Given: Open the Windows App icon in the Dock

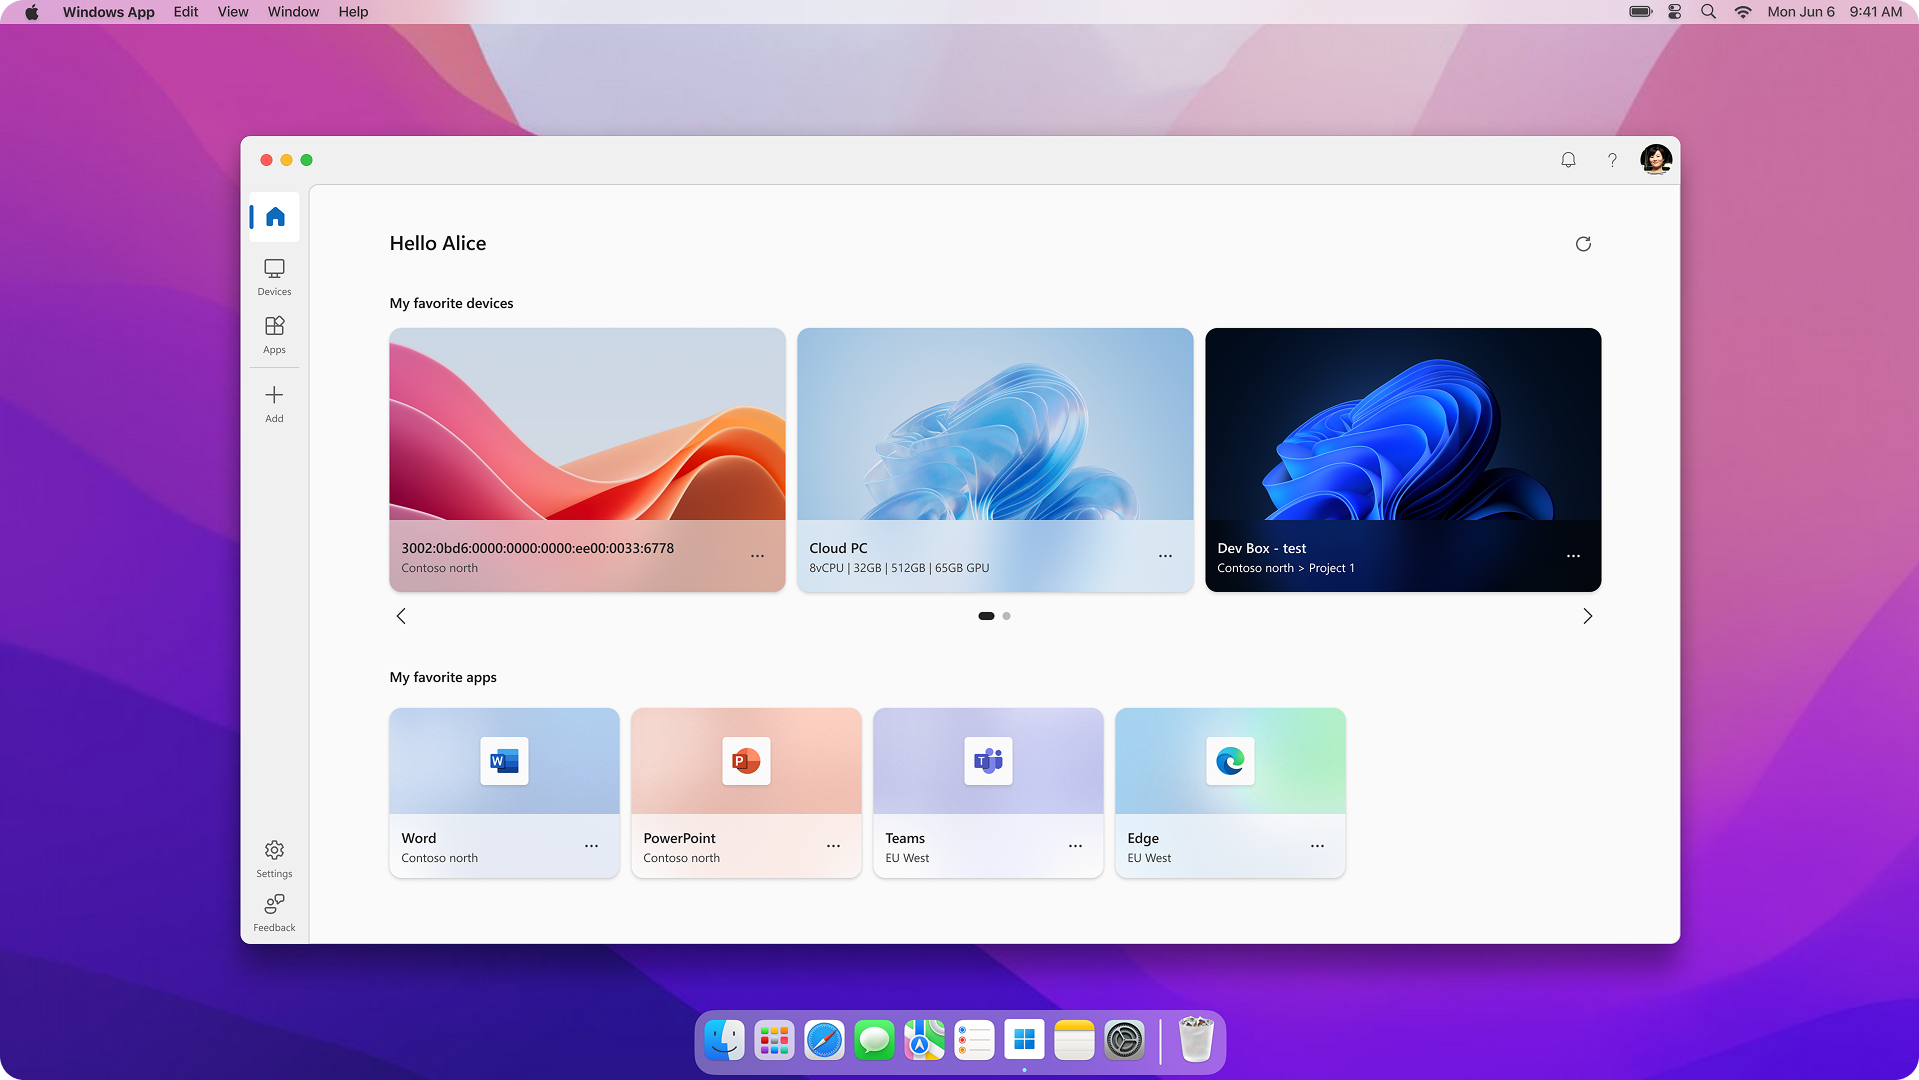Looking at the screenshot, I should tap(1024, 1040).
